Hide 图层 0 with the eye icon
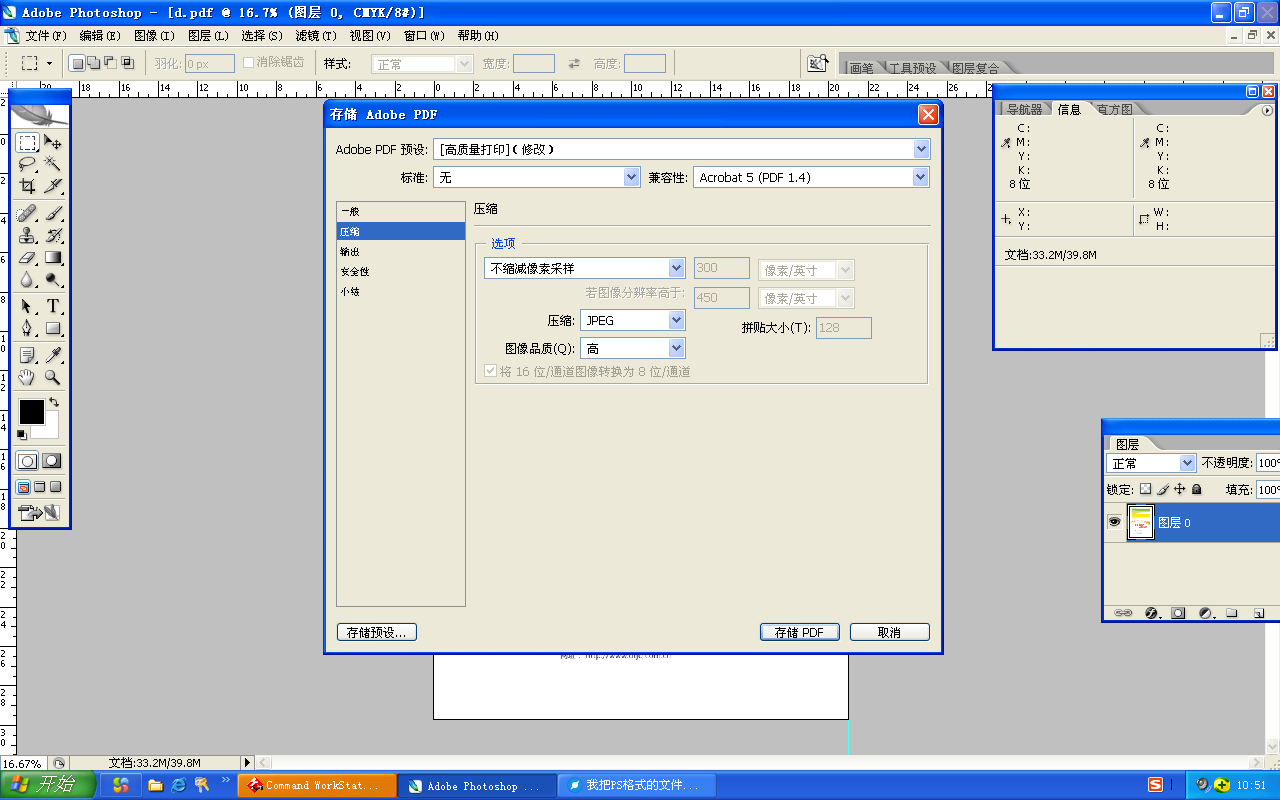Screen dimensions: 1280x800 (x=1114, y=522)
